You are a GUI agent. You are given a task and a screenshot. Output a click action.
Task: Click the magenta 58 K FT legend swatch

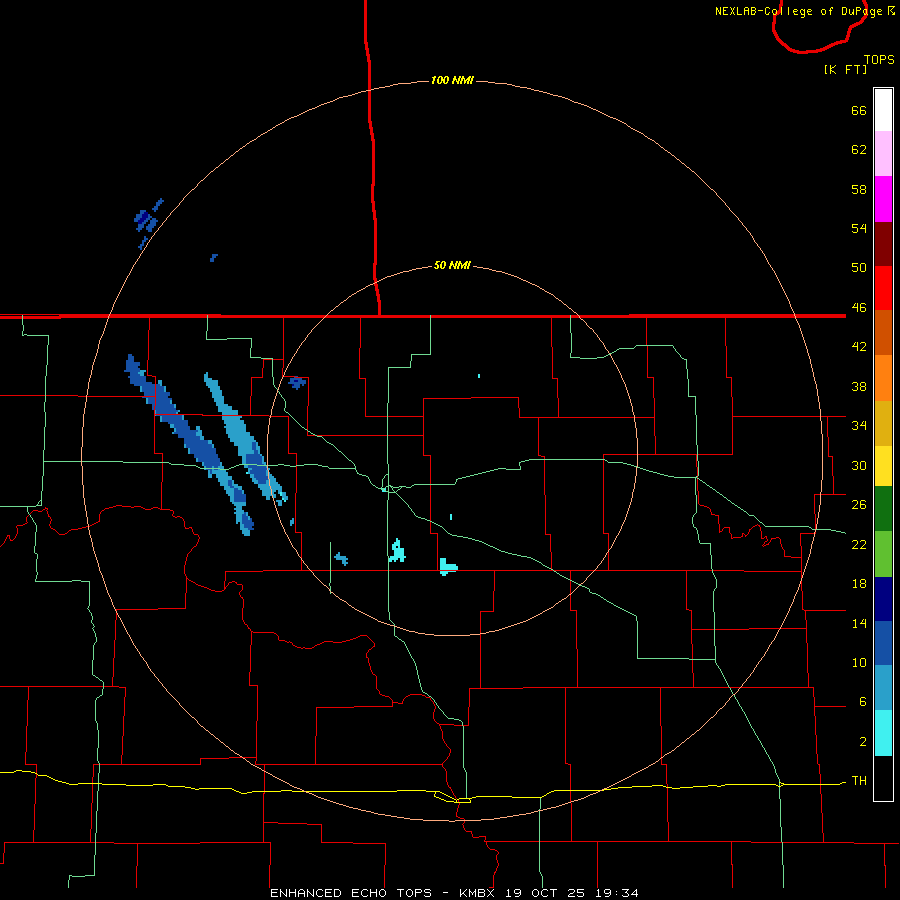[883, 199]
